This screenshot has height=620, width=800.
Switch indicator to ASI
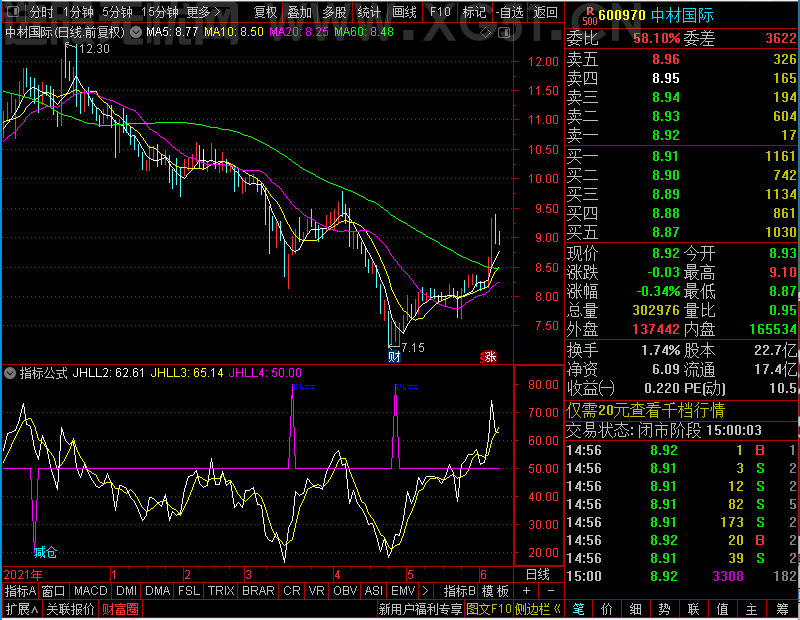[373, 591]
